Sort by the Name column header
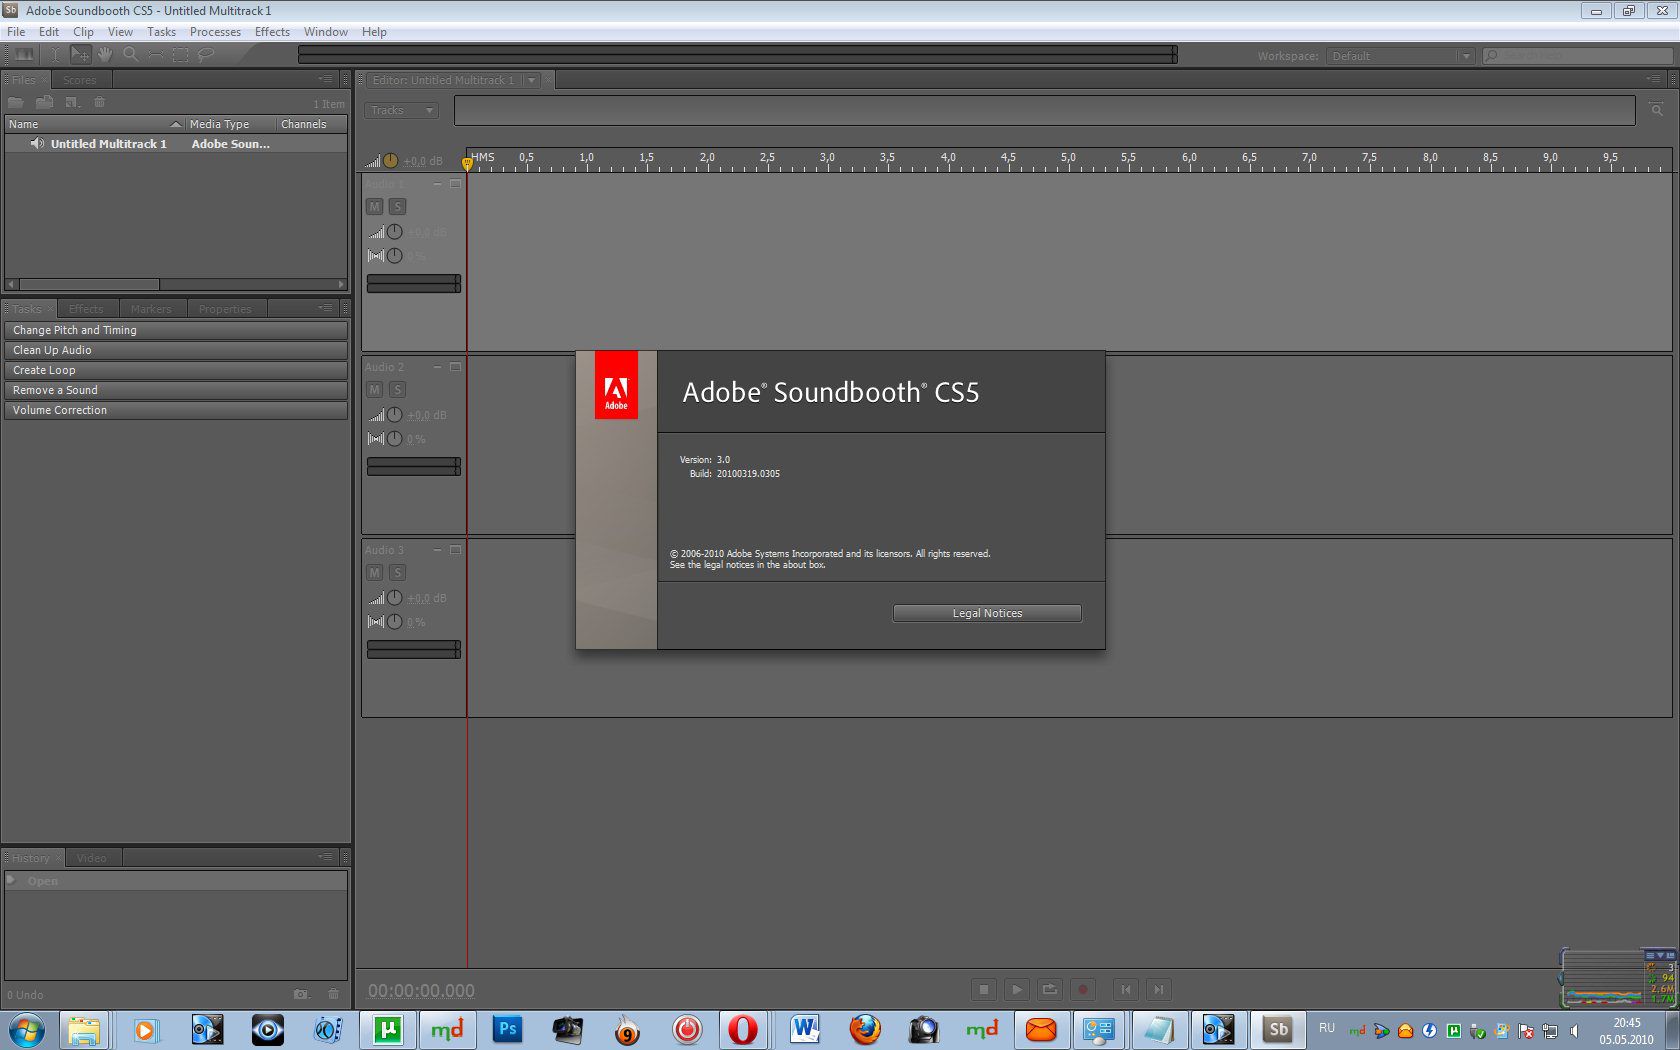This screenshot has height=1050, width=1680. [95, 124]
